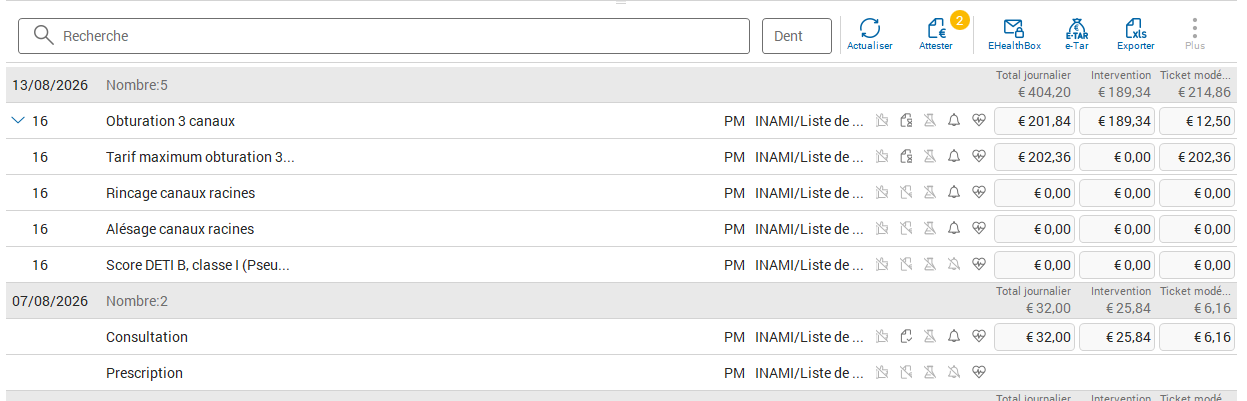Image resolution: width=1247 pixels, height=401 pixels.
Task: Click the attestation document icon on Consultation row
Action: pyautogui.click(x=906, y=337)
